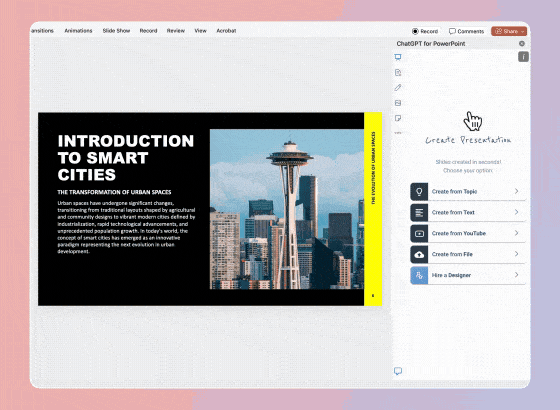The width and height of the screenshot is (560, 410).
Task: Select the 'Introduction to Smart Cities' slide title
Action: pos(126,158)
